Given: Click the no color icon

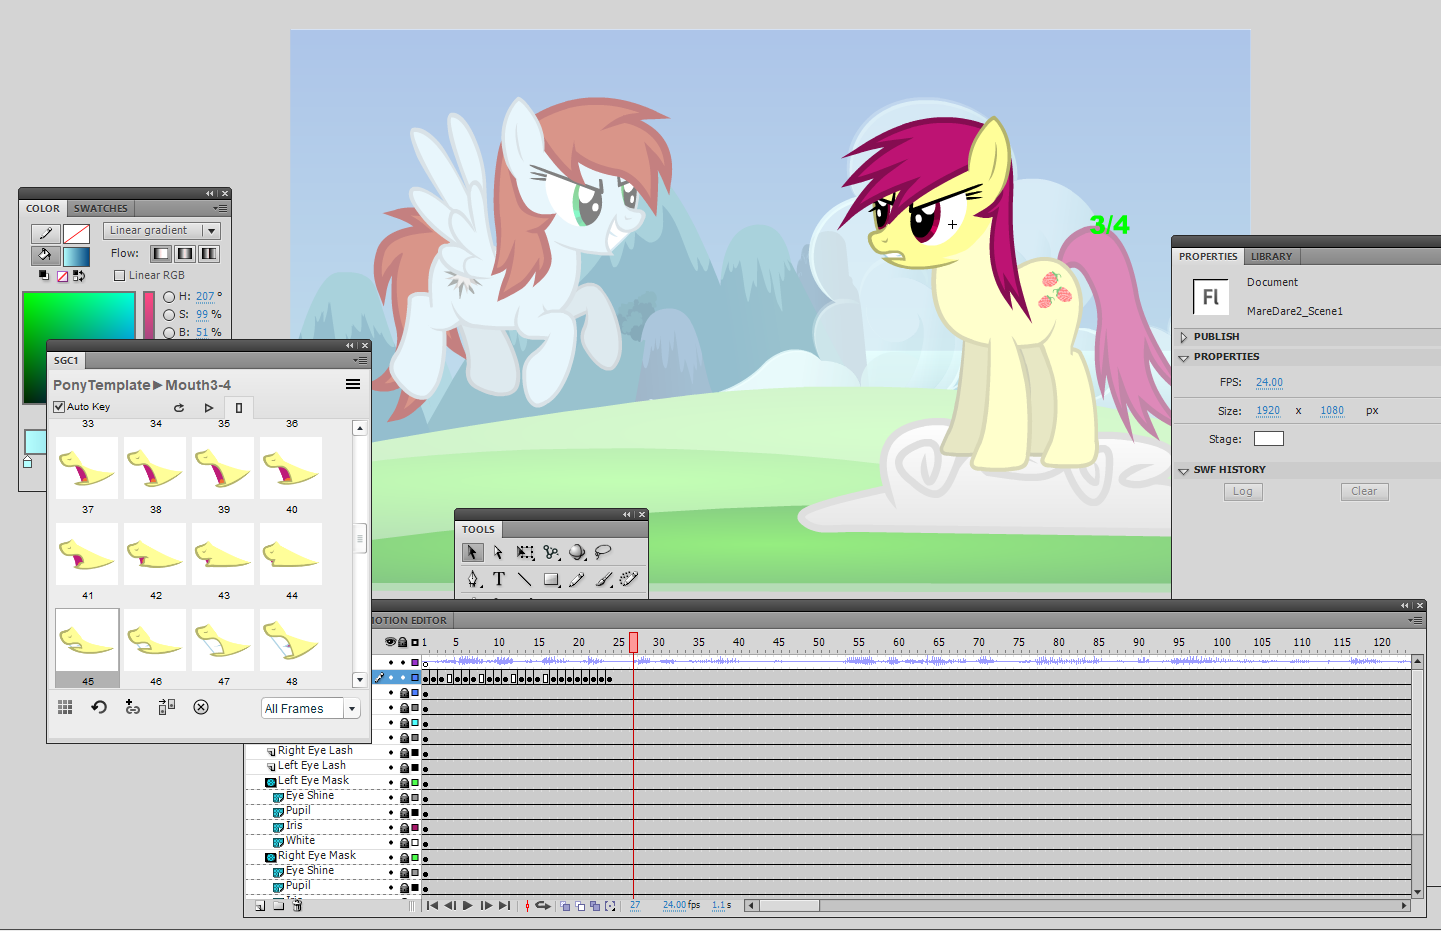Looking at the screenshot, I should (62, 276).
